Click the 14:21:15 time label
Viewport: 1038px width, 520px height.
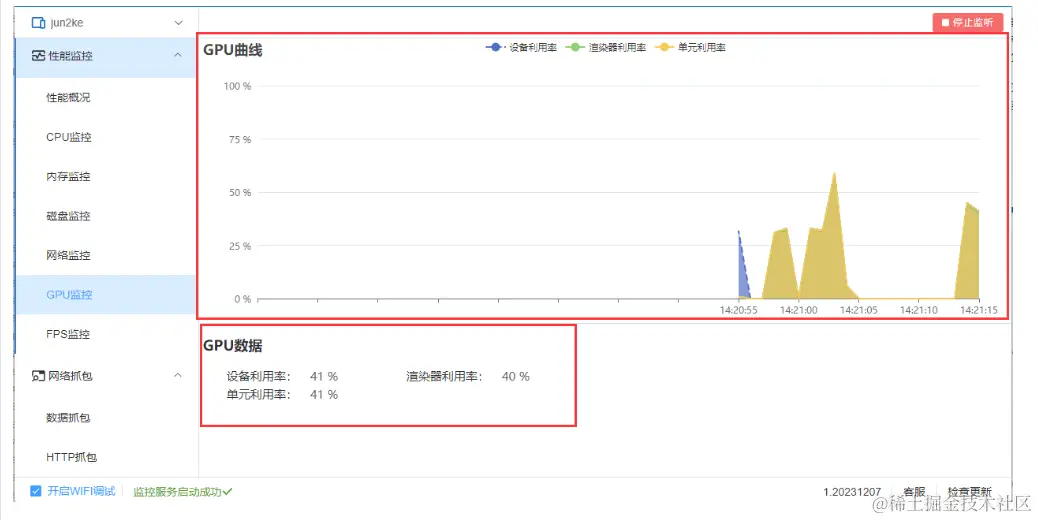[x=978, y=310]
